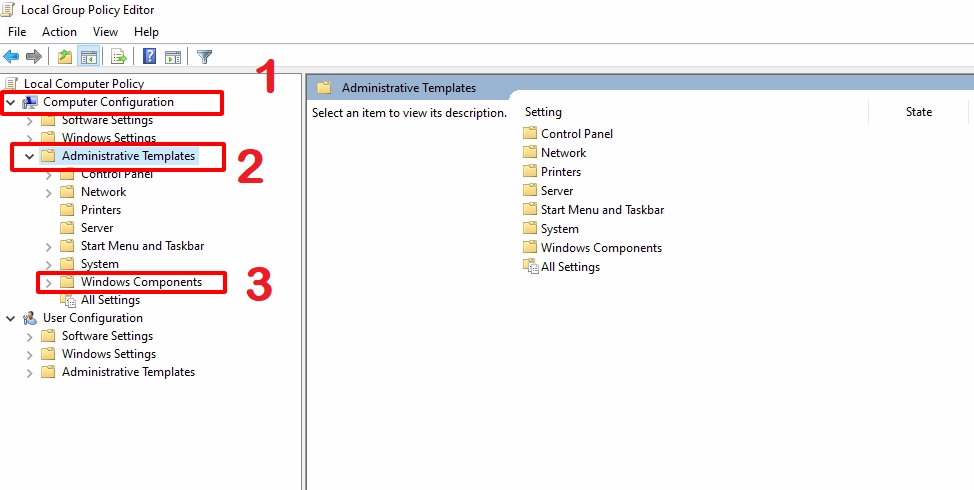Screen dimensions: 974x490
Task: Expand Software Settings under Computer Configuration
Action: (29, 120)
